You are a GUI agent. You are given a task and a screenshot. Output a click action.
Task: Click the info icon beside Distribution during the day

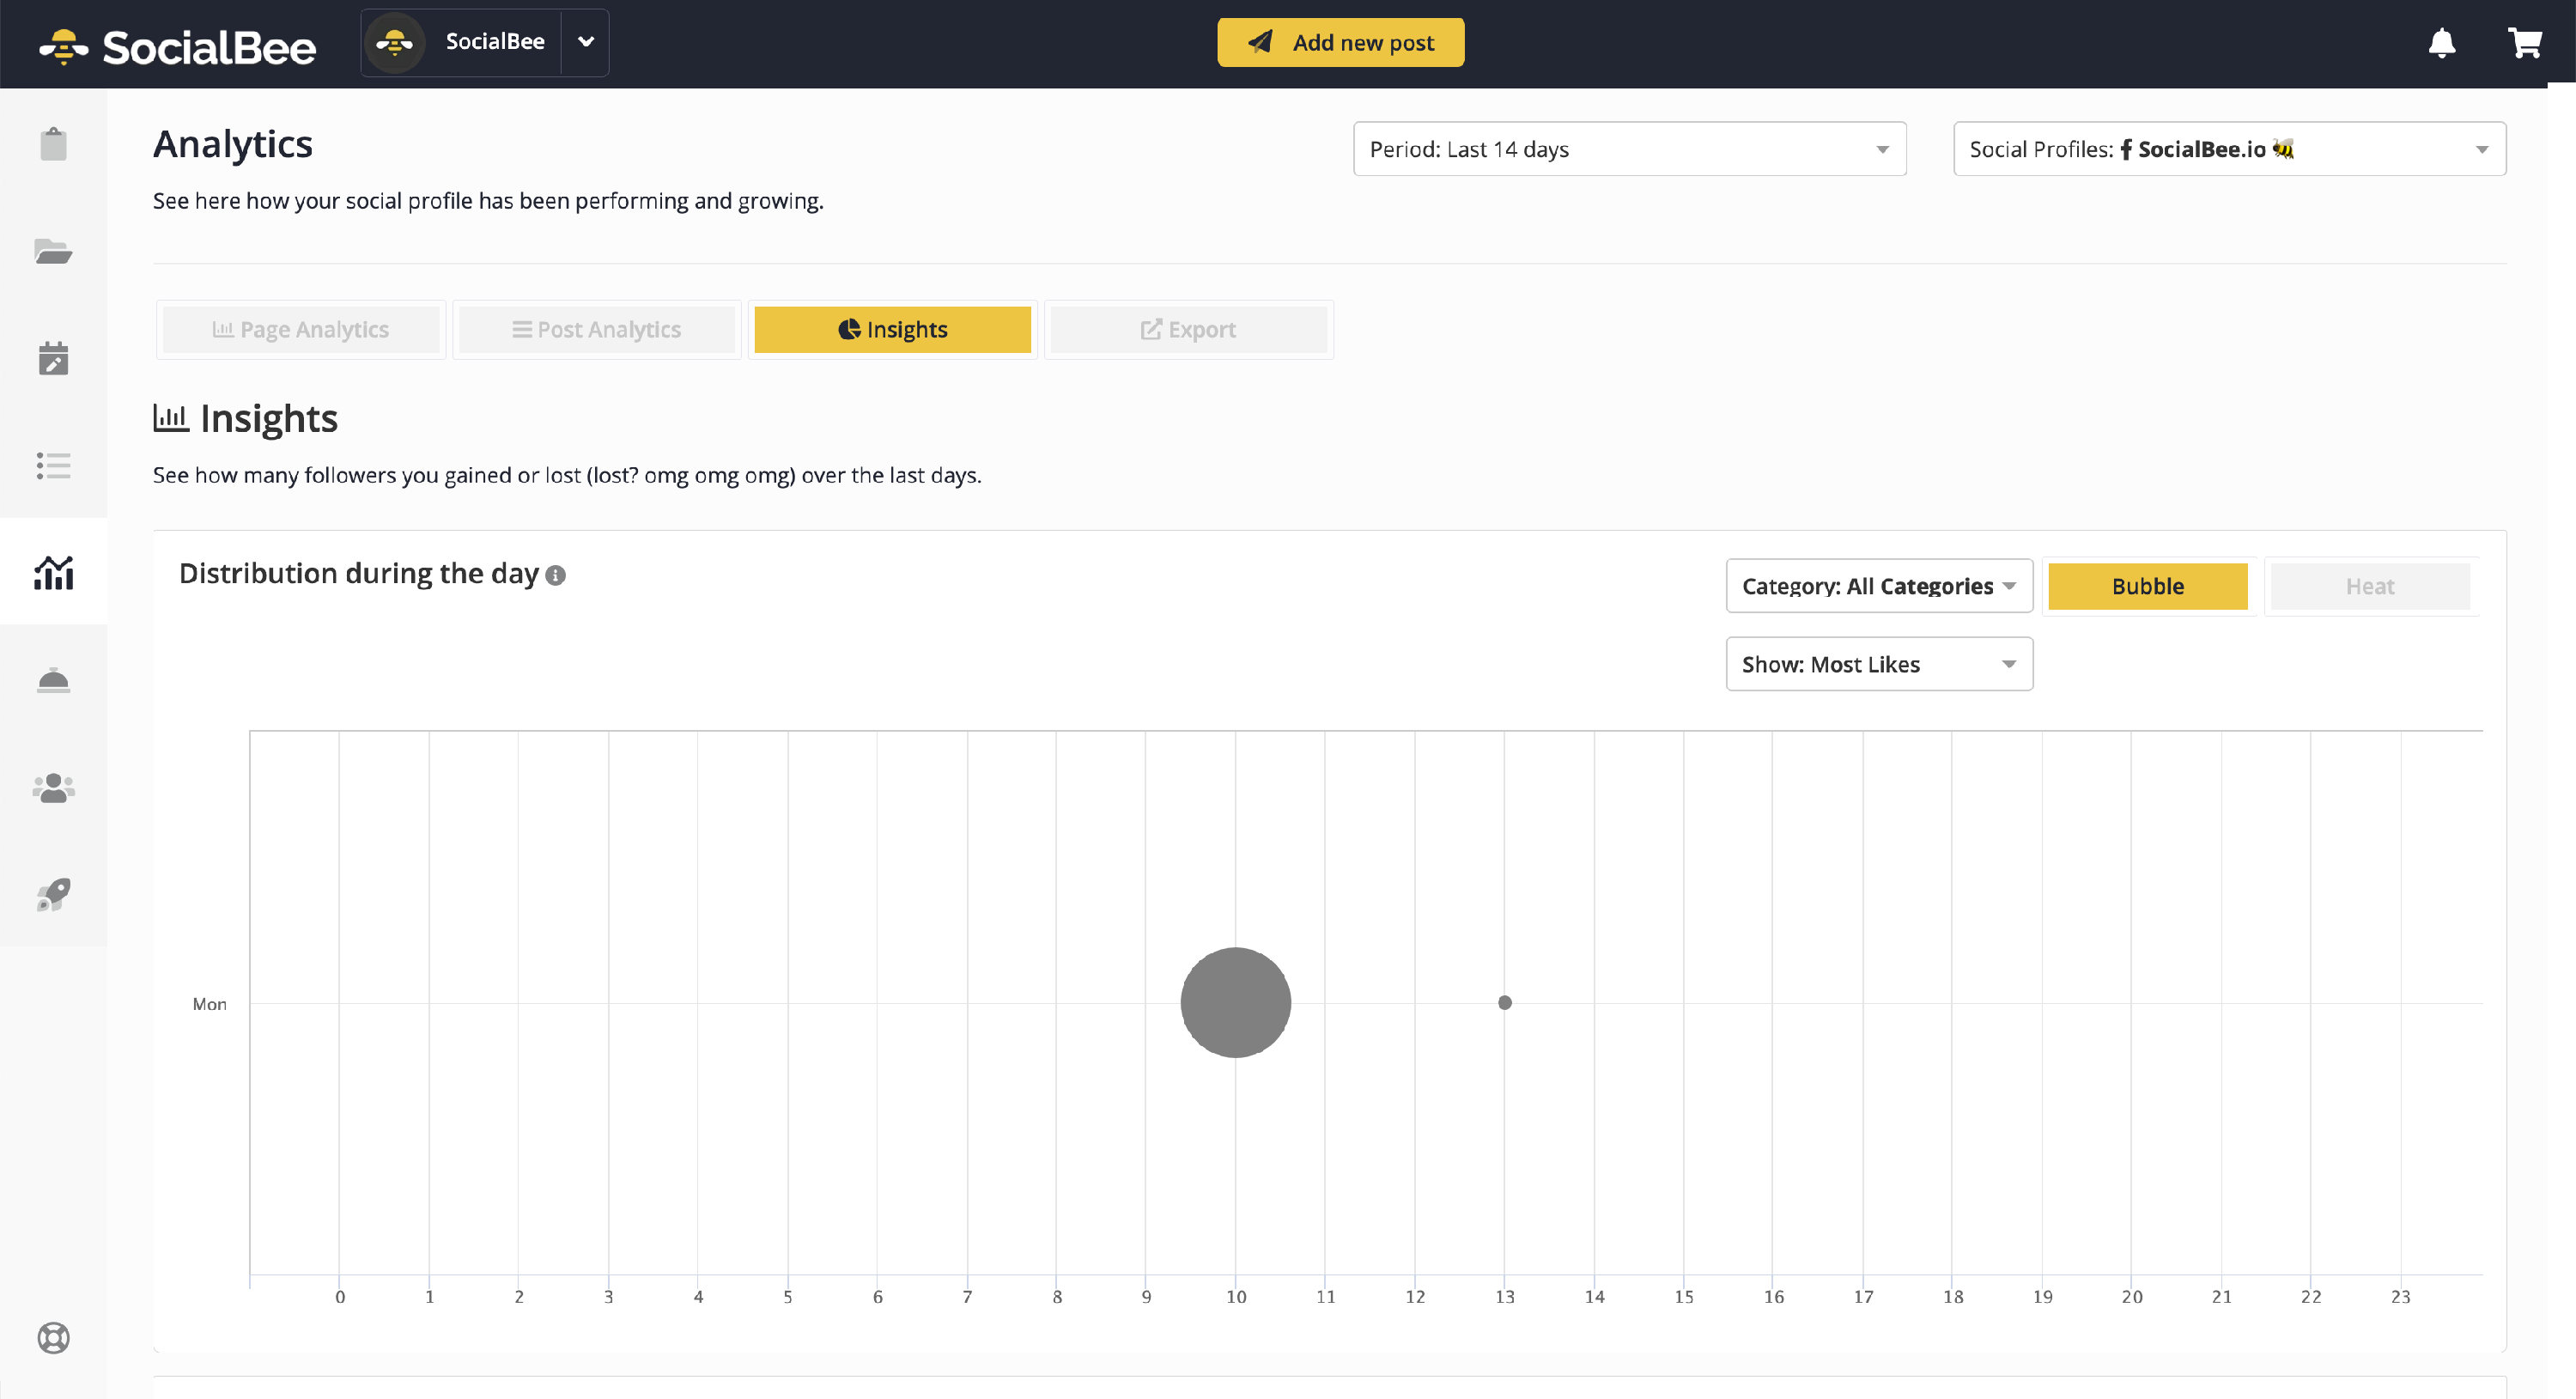pyautogui.click(x=556, y=575)
